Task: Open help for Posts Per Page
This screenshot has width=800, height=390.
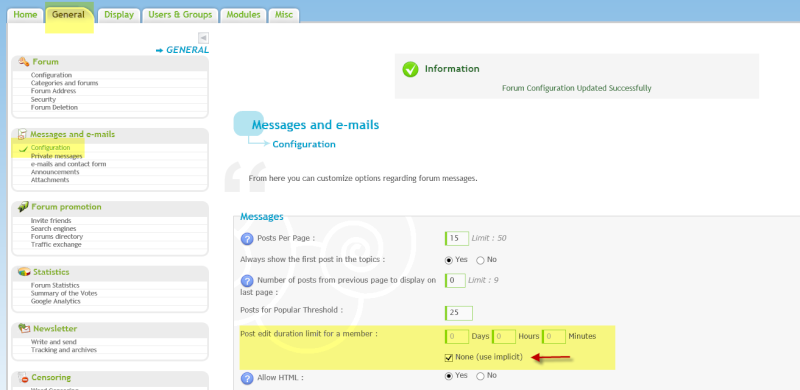Action: tap(247, 238)
